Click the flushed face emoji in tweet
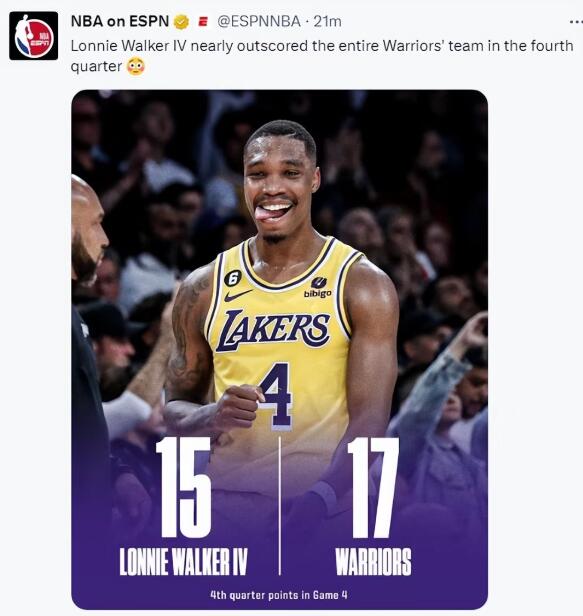This screenshot has height=616, width=583. pos(136,66)
